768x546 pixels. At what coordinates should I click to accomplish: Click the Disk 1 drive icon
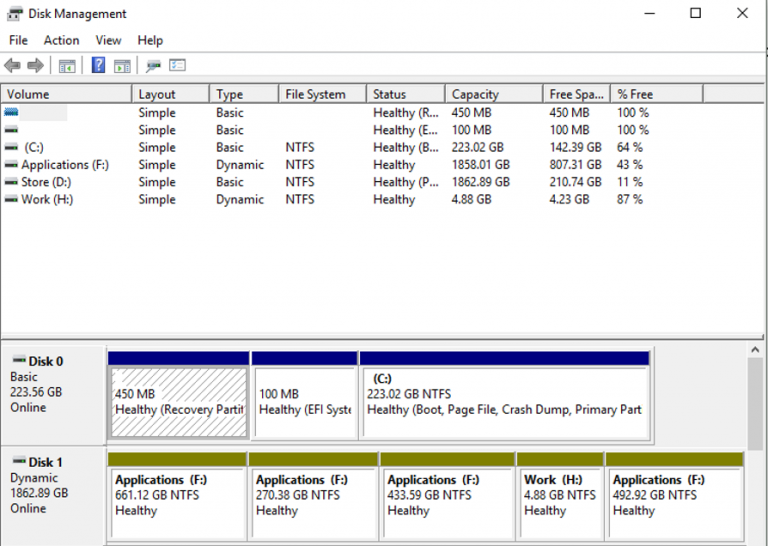pos(19,461)
